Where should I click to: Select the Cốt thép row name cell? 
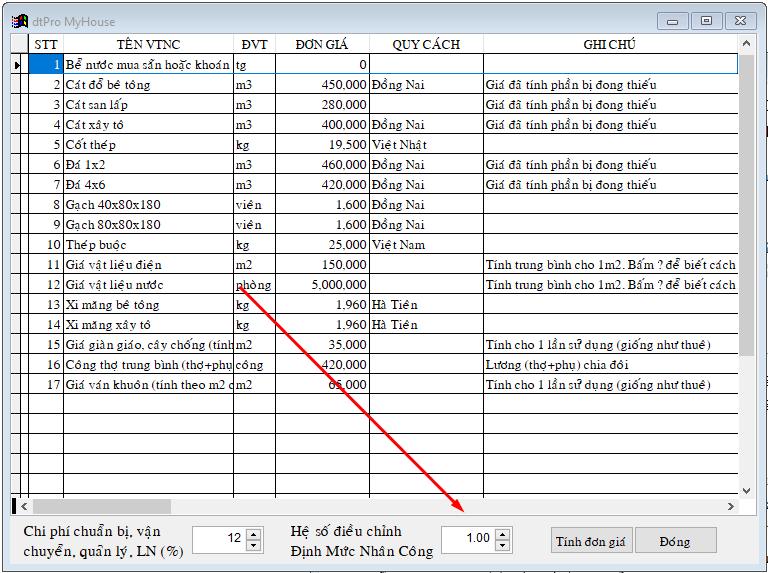point(148,145)
